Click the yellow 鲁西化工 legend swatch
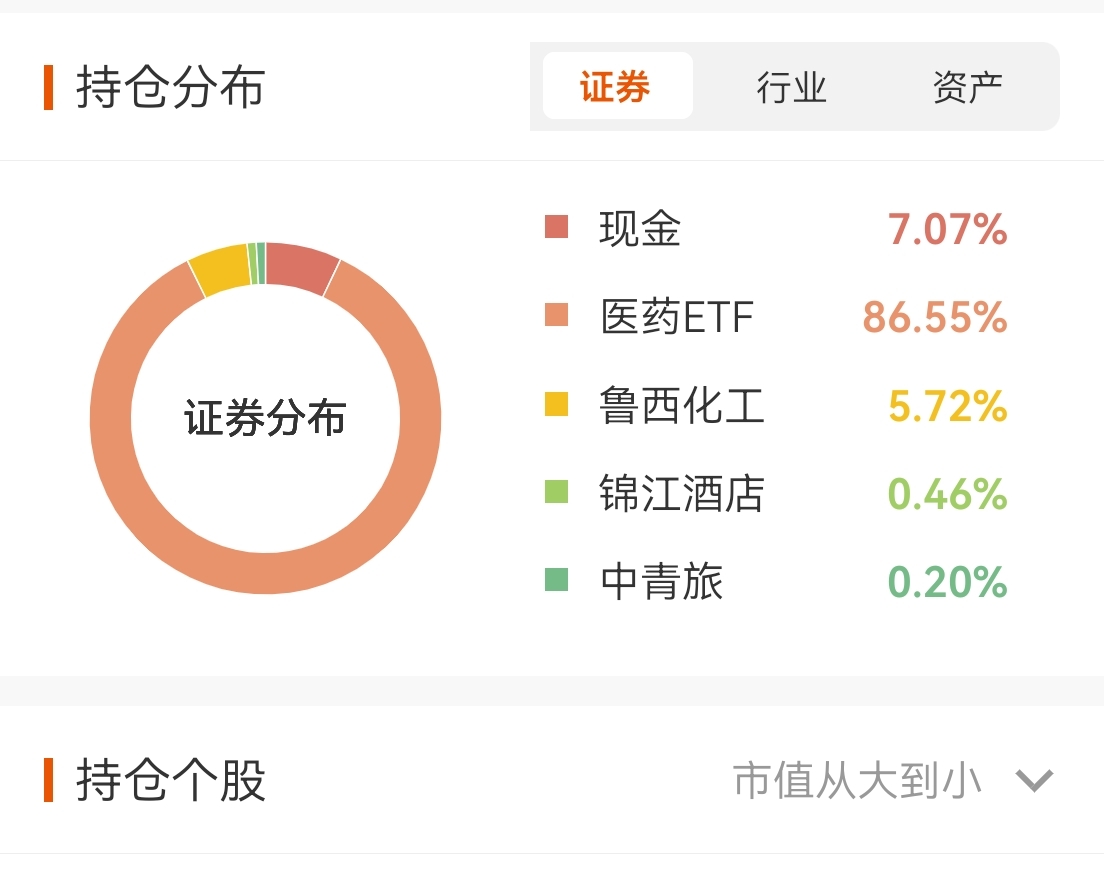This screenshot has height=889, width=1104. [x=556, y=403]
